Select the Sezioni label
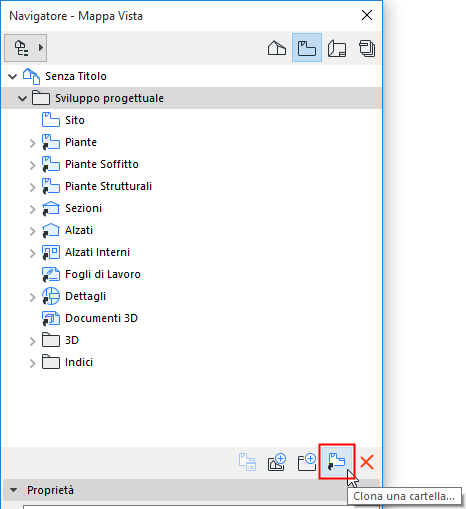This screenshot has width=466, height=509. click(83, 208)
